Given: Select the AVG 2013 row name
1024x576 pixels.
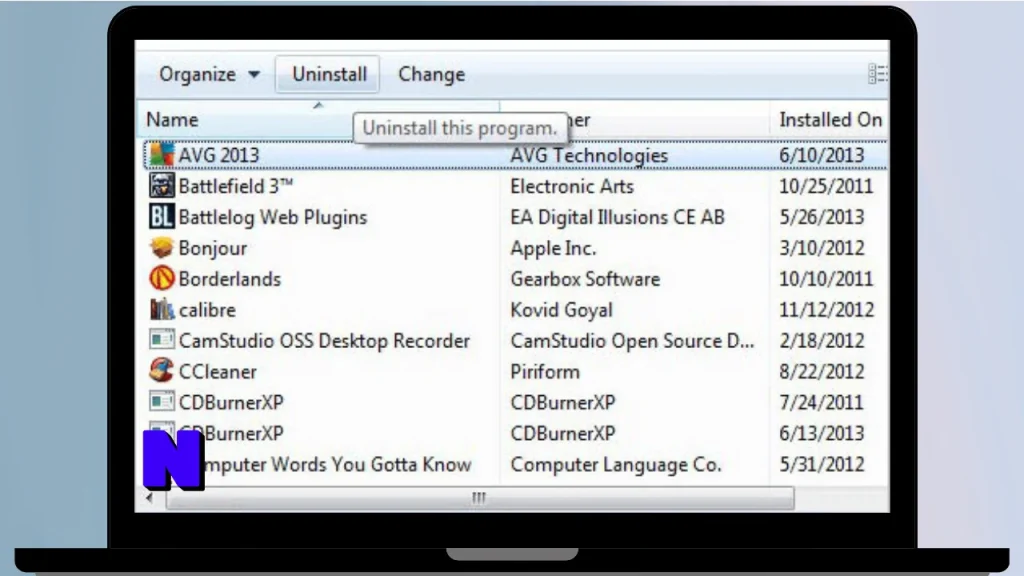Looking at the screenshot, I should pyautogui.click(x=219, y=155).
